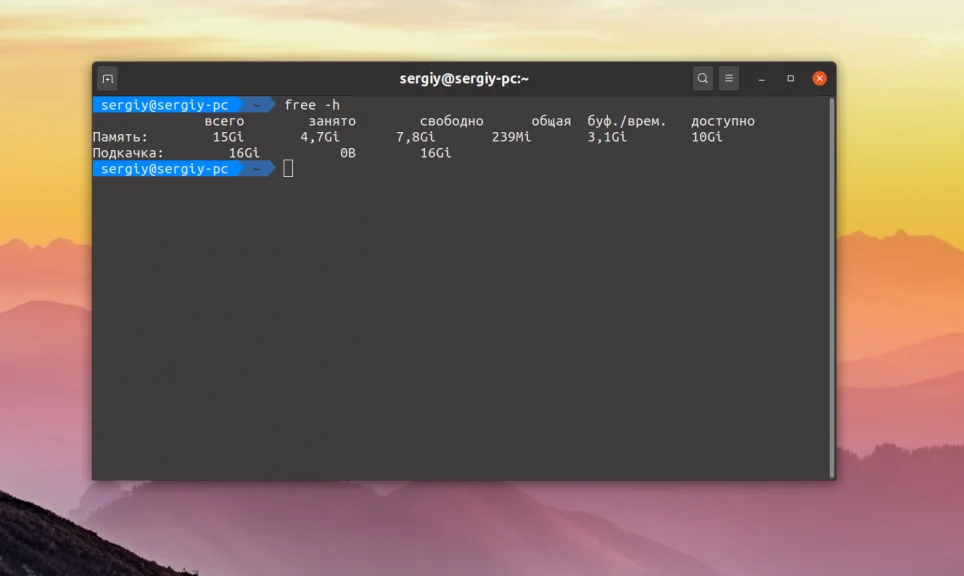
Task: Click the 'буф./врем.' column header
Action: click(x=626, y=121)
